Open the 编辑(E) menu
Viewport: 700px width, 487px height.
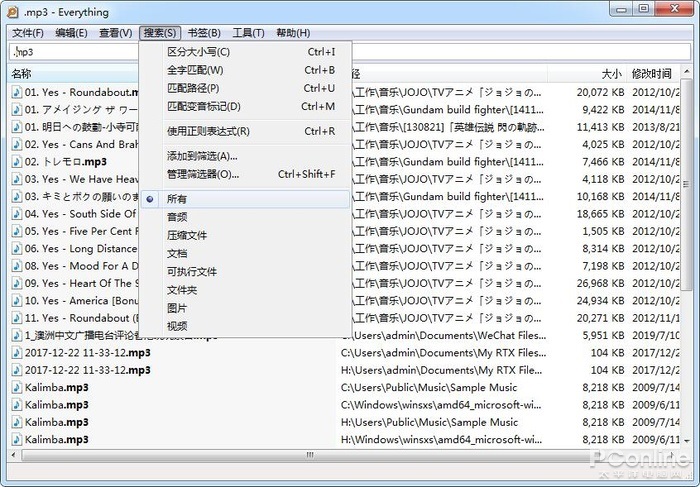pyautogui.click(x=71, y=33)
